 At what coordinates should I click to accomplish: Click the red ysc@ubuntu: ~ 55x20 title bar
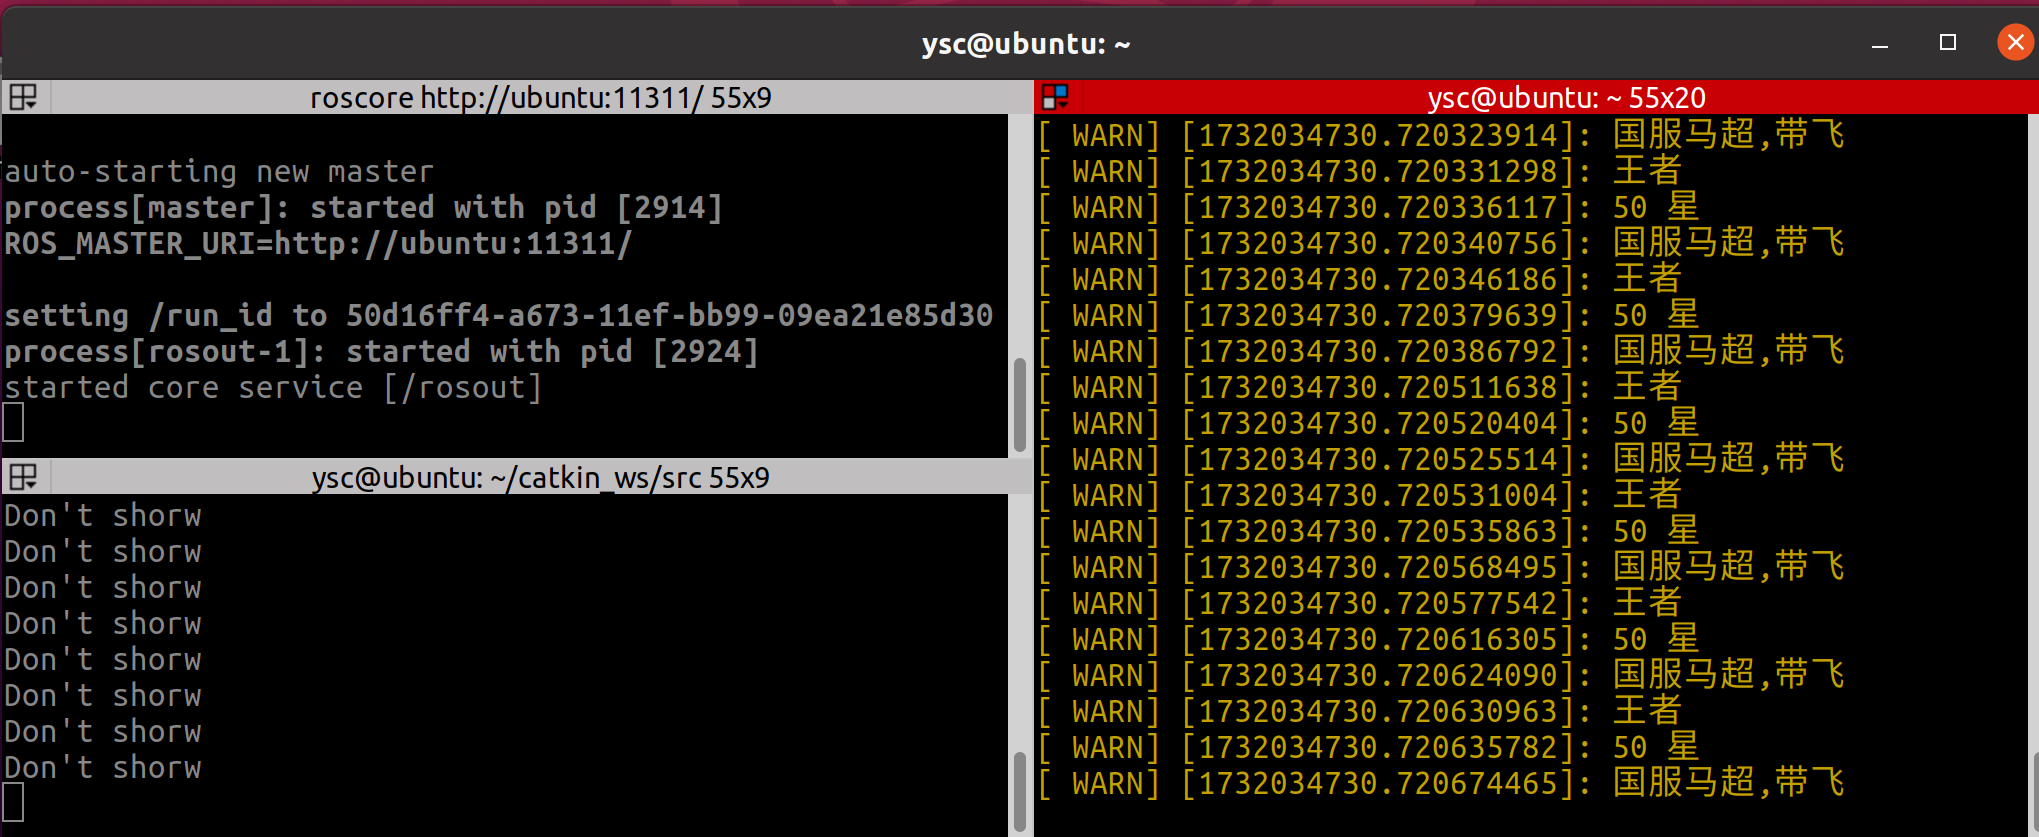[1565, 97]
